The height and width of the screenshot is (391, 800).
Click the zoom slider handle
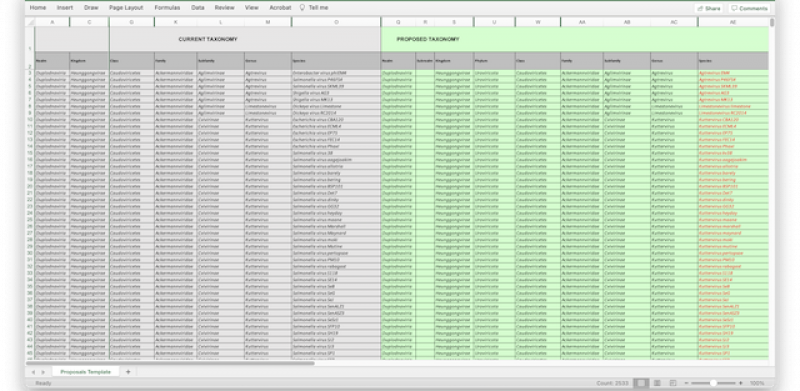click(x=713, y=383)
